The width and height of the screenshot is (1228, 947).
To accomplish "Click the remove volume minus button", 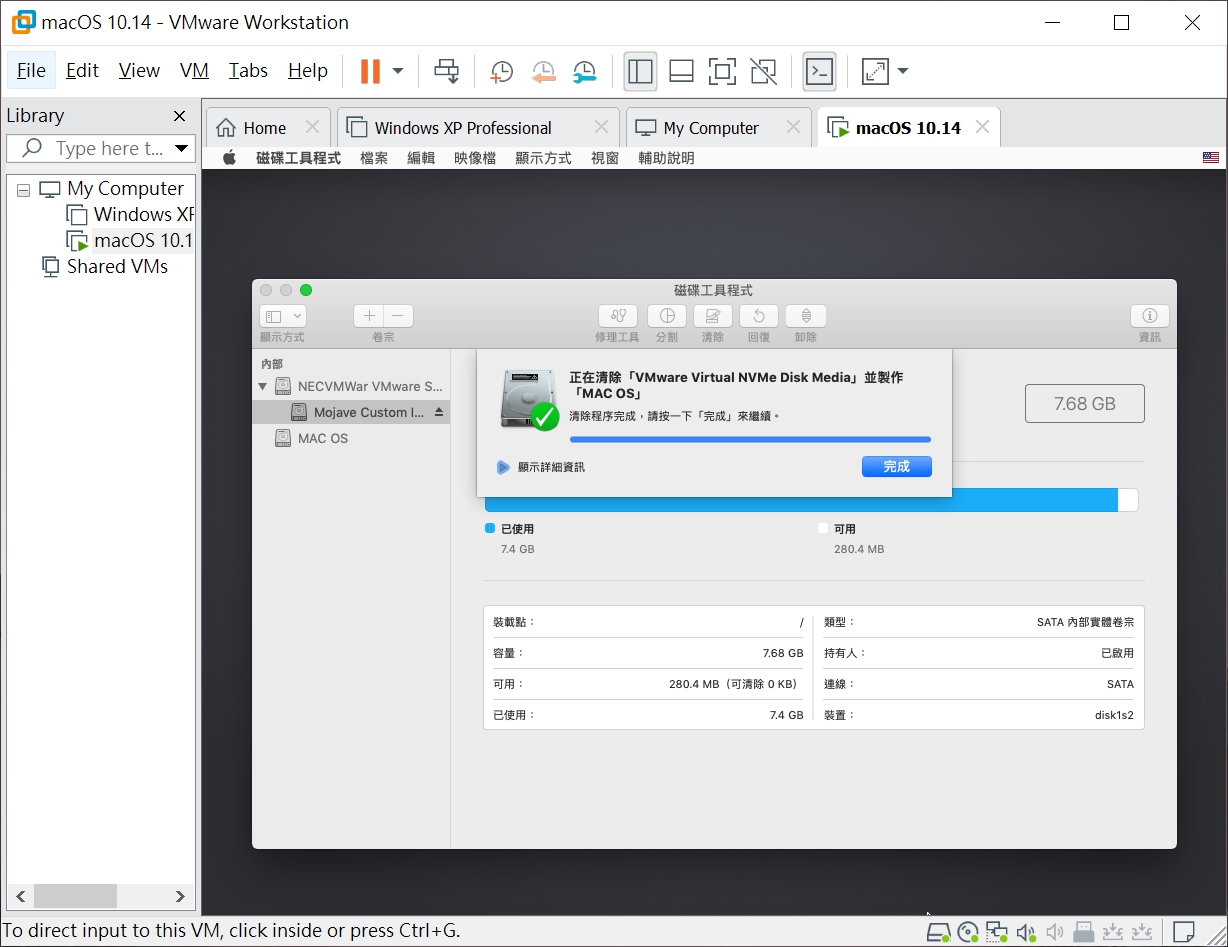I will pyautogui.click(x=398, y=316).
